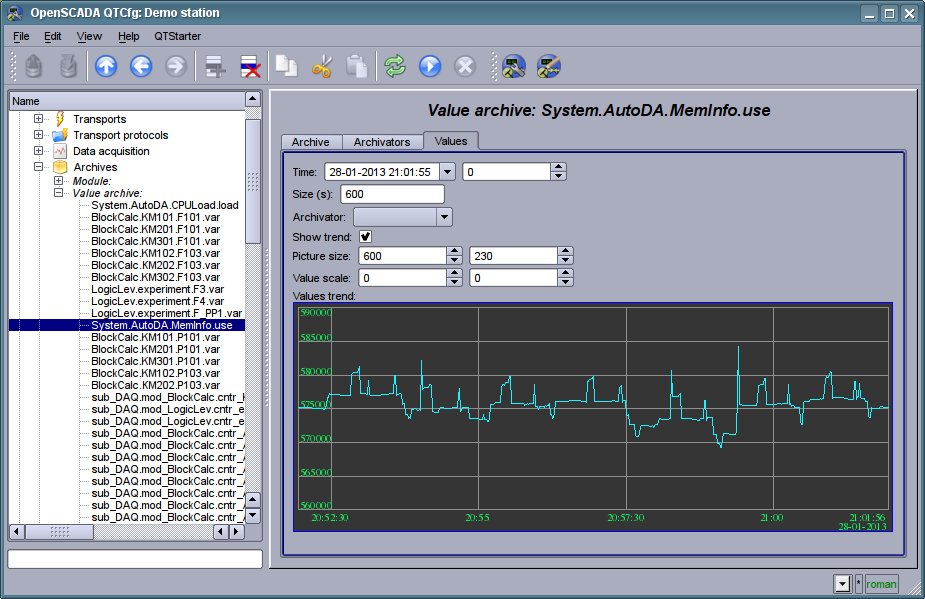Viewport: 925px width, 599px height.
Task: Open the Time date dropdown arrow
Action: [x=447, y=172]
